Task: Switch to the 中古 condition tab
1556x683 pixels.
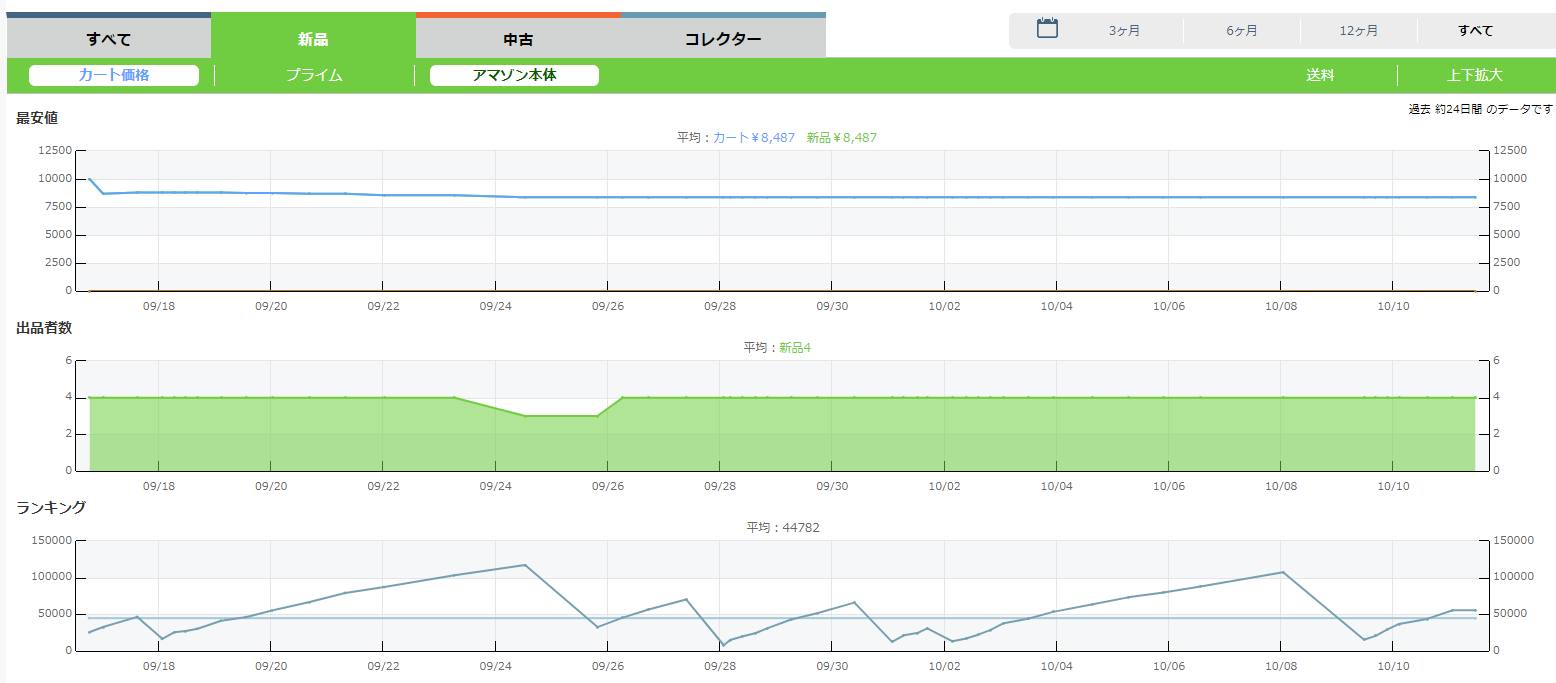Action: point(518,40)
